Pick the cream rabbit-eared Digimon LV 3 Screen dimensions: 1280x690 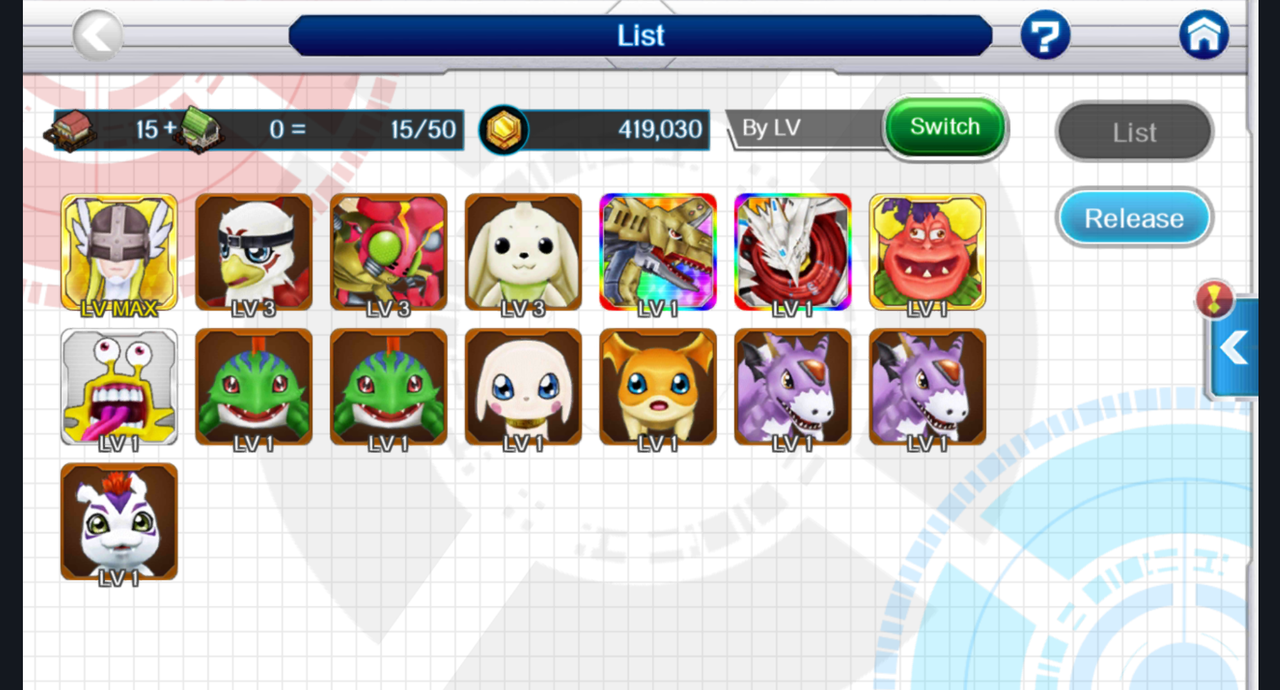tap(523, 253)
